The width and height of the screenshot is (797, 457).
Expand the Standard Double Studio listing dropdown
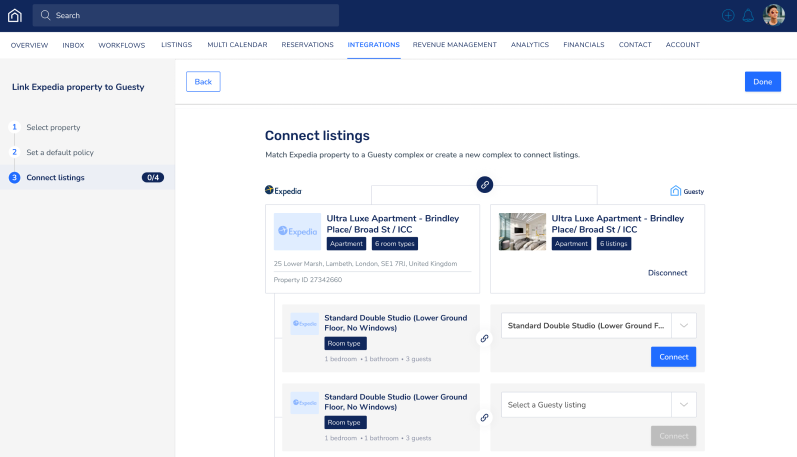684,325
